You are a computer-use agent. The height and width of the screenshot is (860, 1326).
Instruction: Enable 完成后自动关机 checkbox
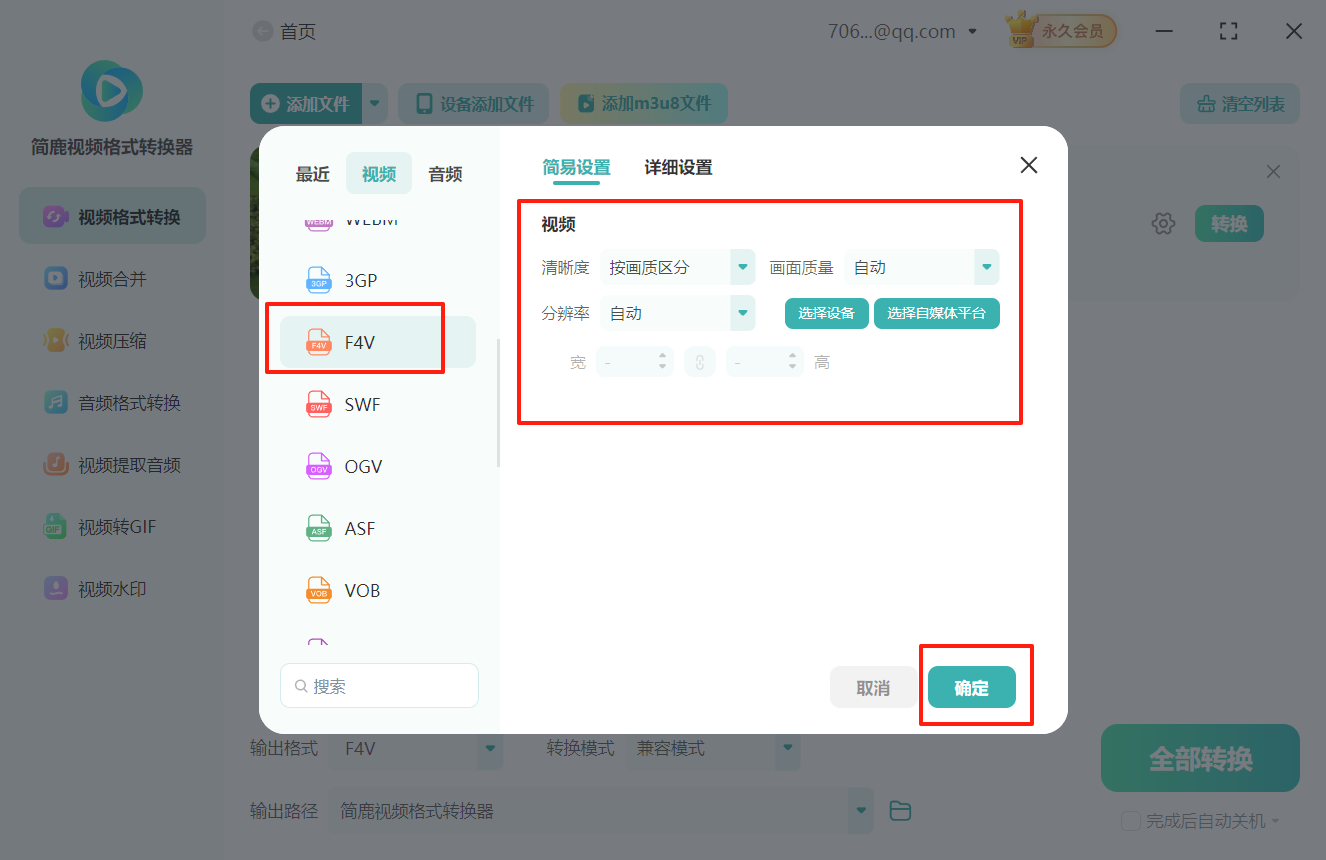tap(1131, 820)
